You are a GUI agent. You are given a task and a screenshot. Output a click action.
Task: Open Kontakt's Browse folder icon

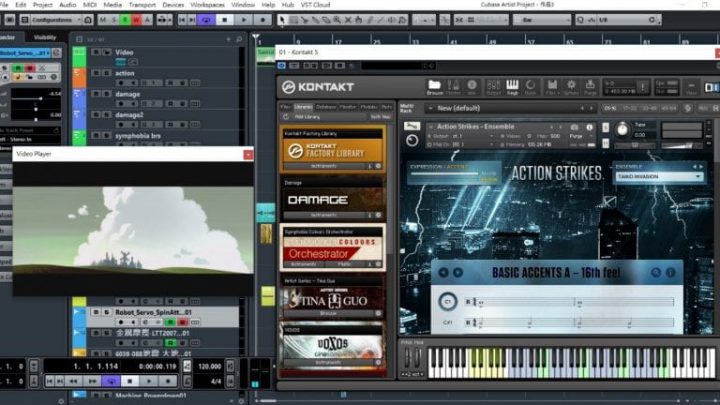tap(434, 86)
